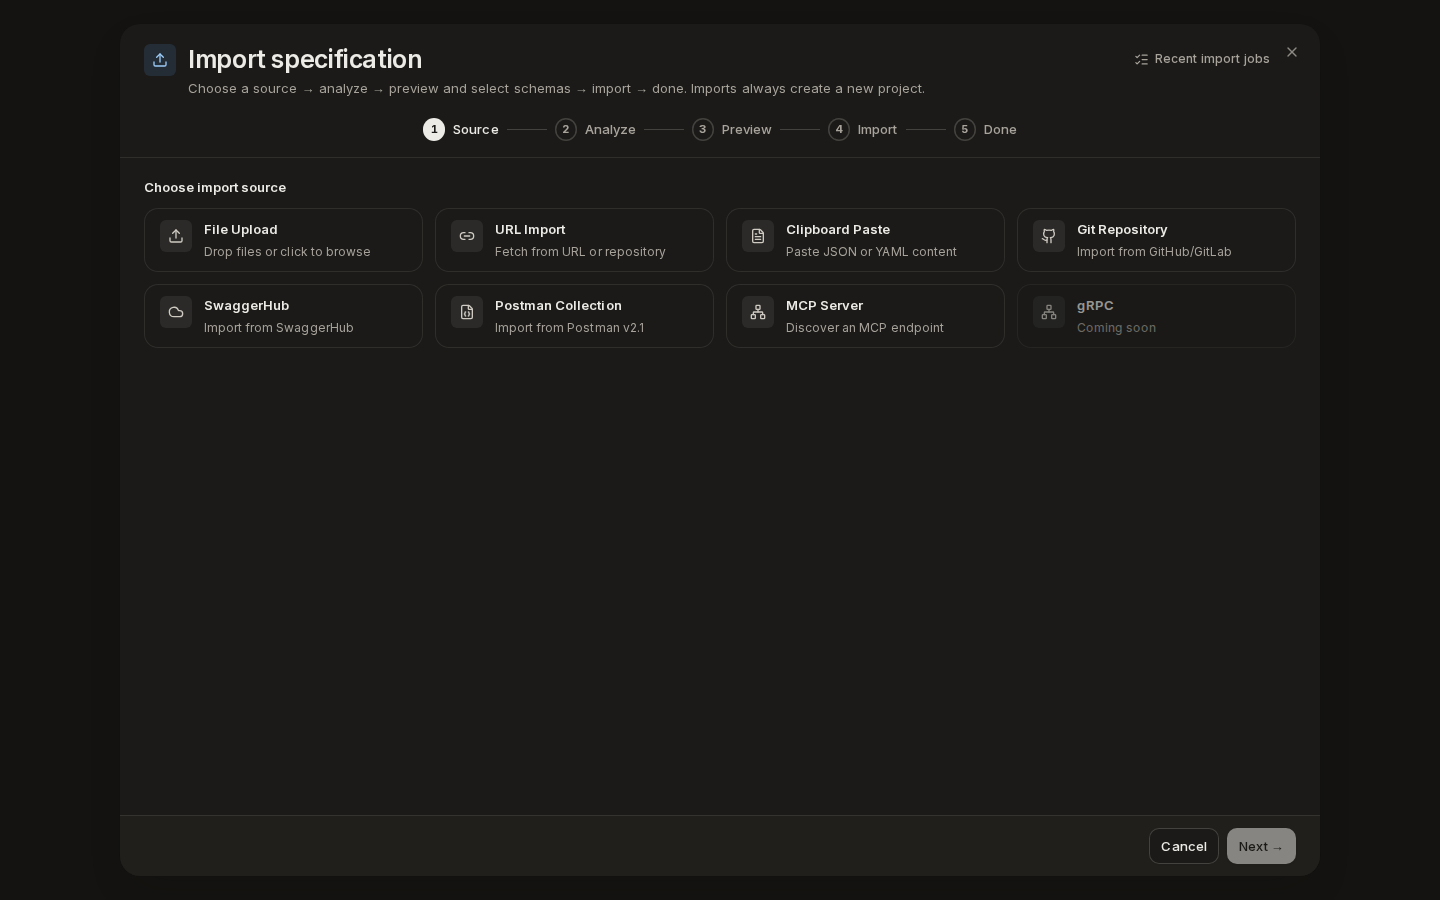Select the Git Repository source label
Image resolution: width=1440 pixels, height=900 pixels.
[x=1122, y=229]
